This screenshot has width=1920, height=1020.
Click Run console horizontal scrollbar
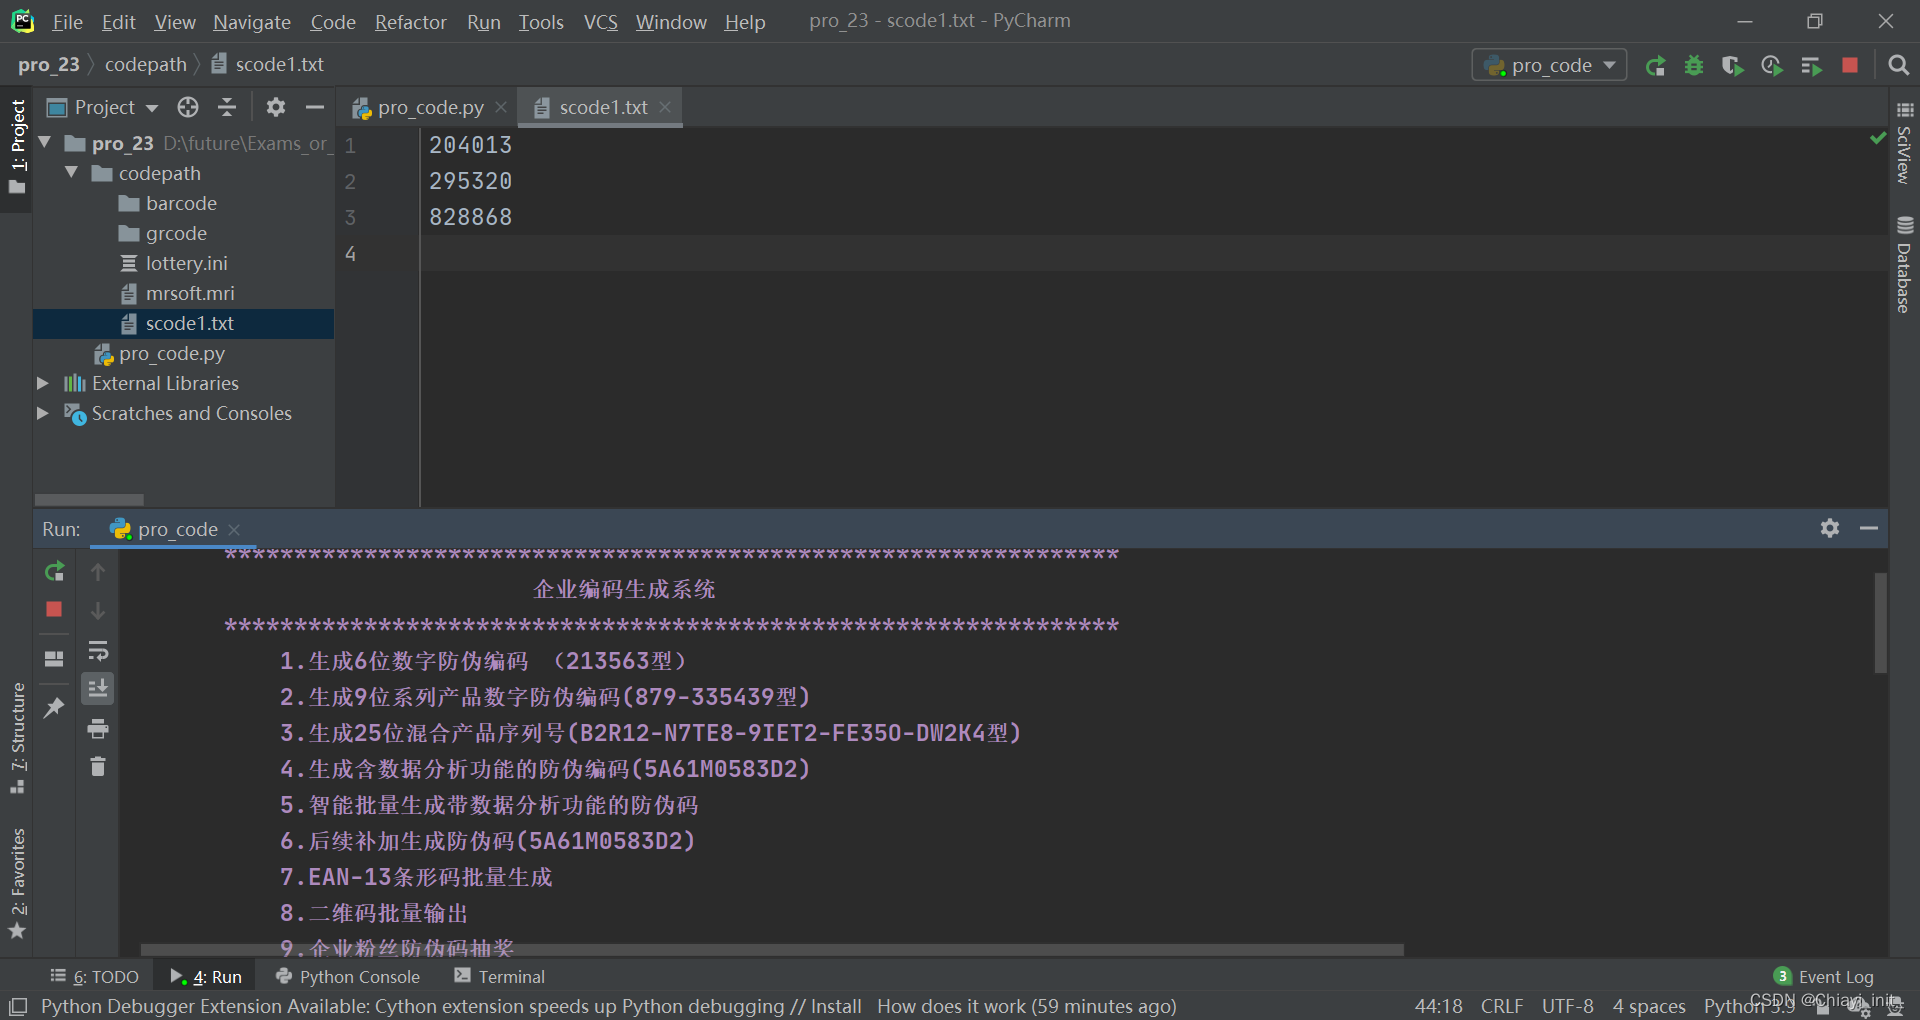point(772,950)
